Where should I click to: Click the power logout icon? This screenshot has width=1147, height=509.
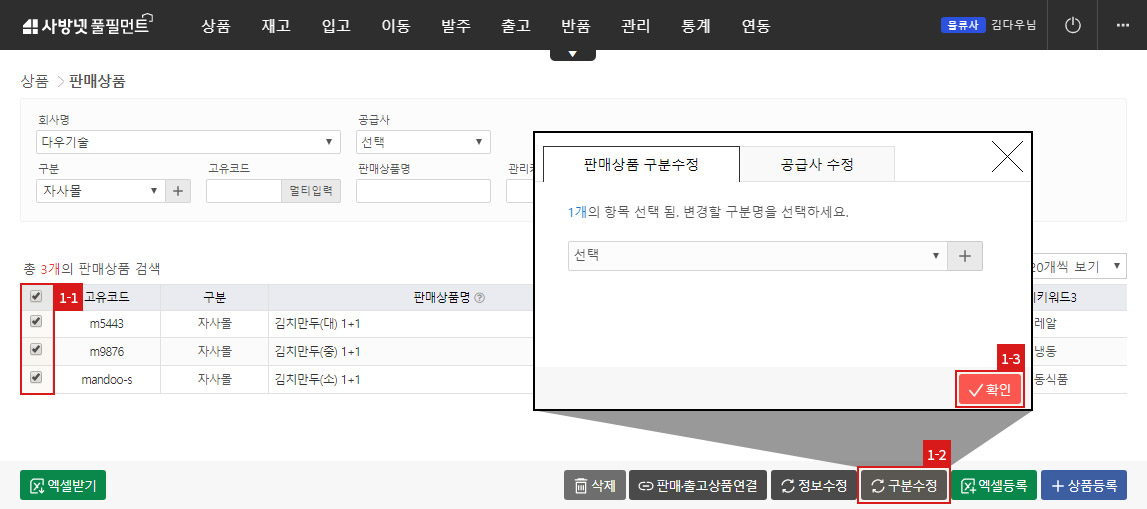[x=1072, y=26]
